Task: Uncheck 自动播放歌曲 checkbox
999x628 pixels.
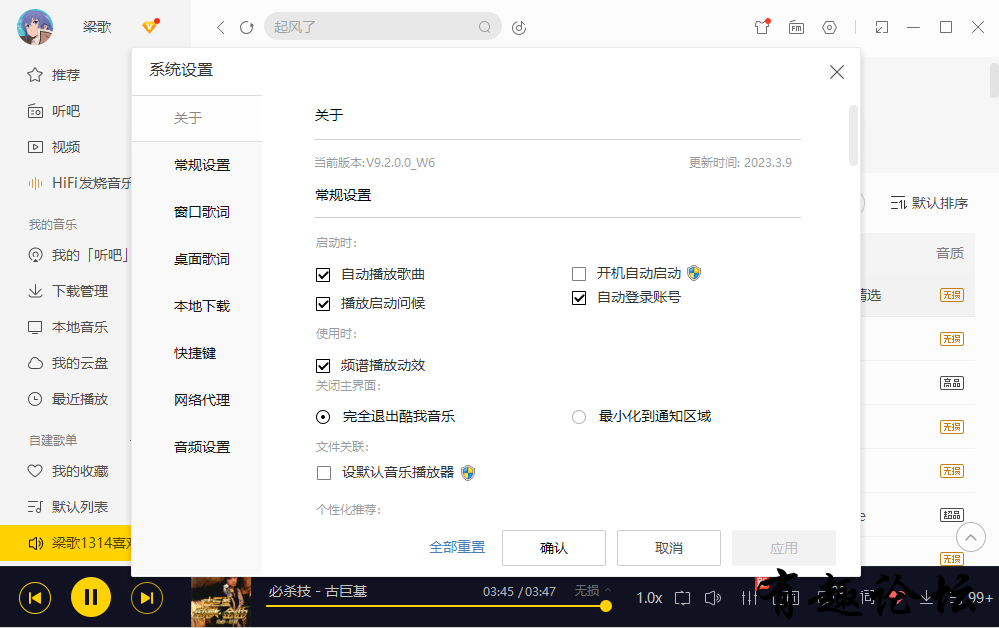Action: point(323,275)
